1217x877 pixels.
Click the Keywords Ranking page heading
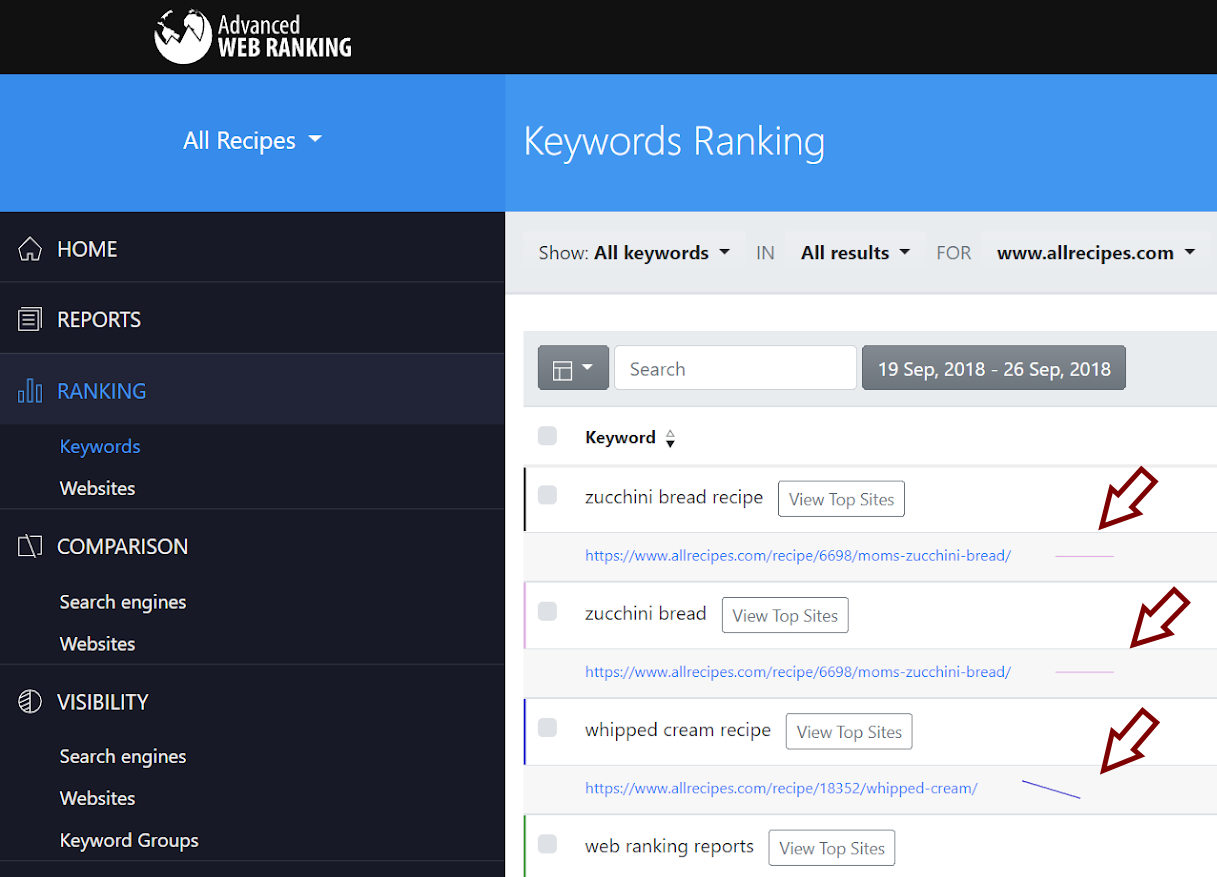[x=674, y=141]
